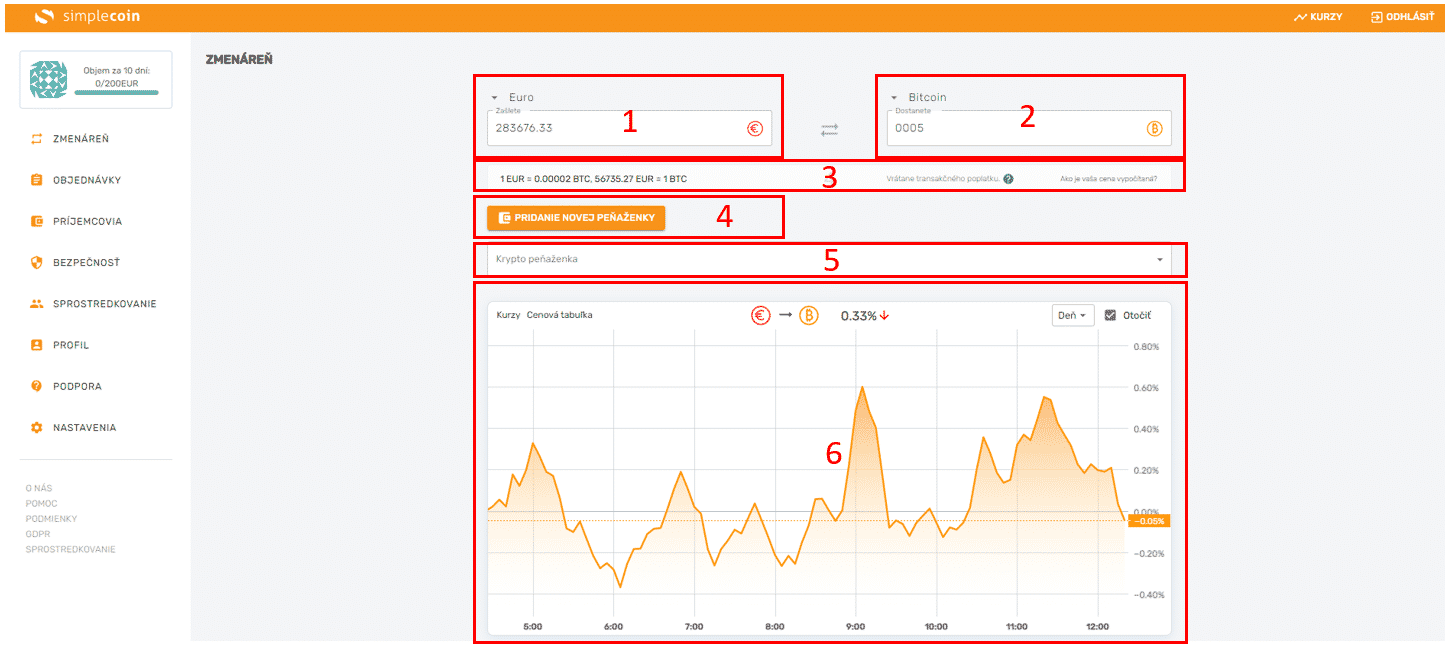Click the Sprostredkovanie people icon
The image size is (1445, 661).
[x=37, y=304]
